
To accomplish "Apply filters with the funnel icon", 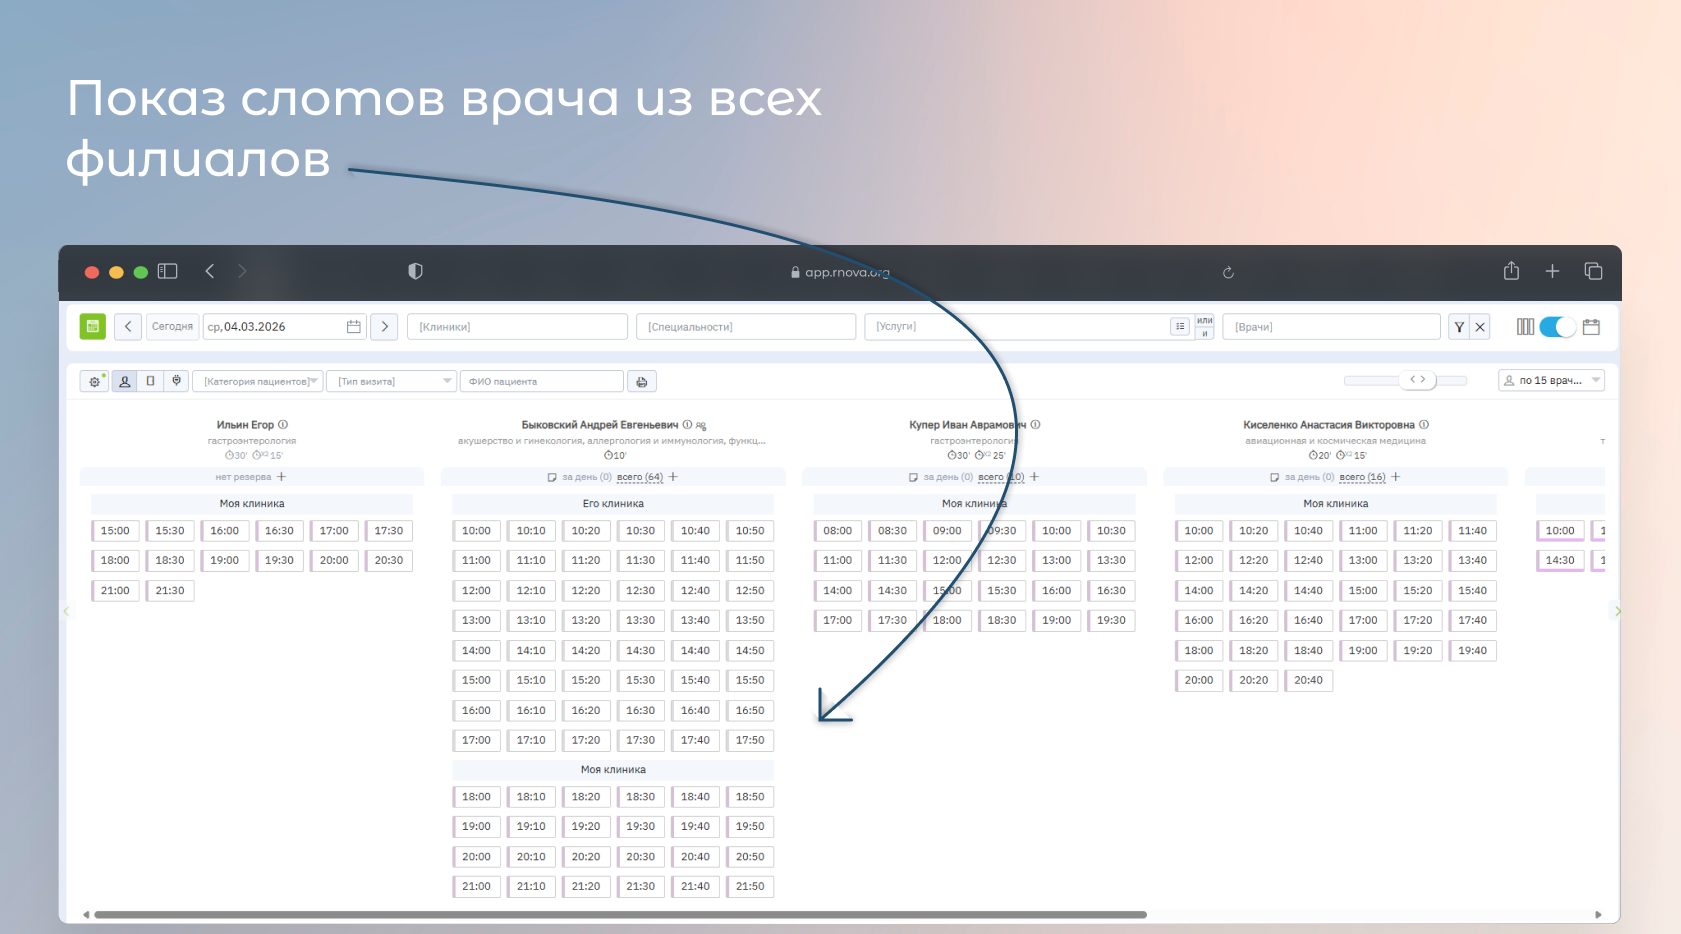I will [x=1459, y=327].
